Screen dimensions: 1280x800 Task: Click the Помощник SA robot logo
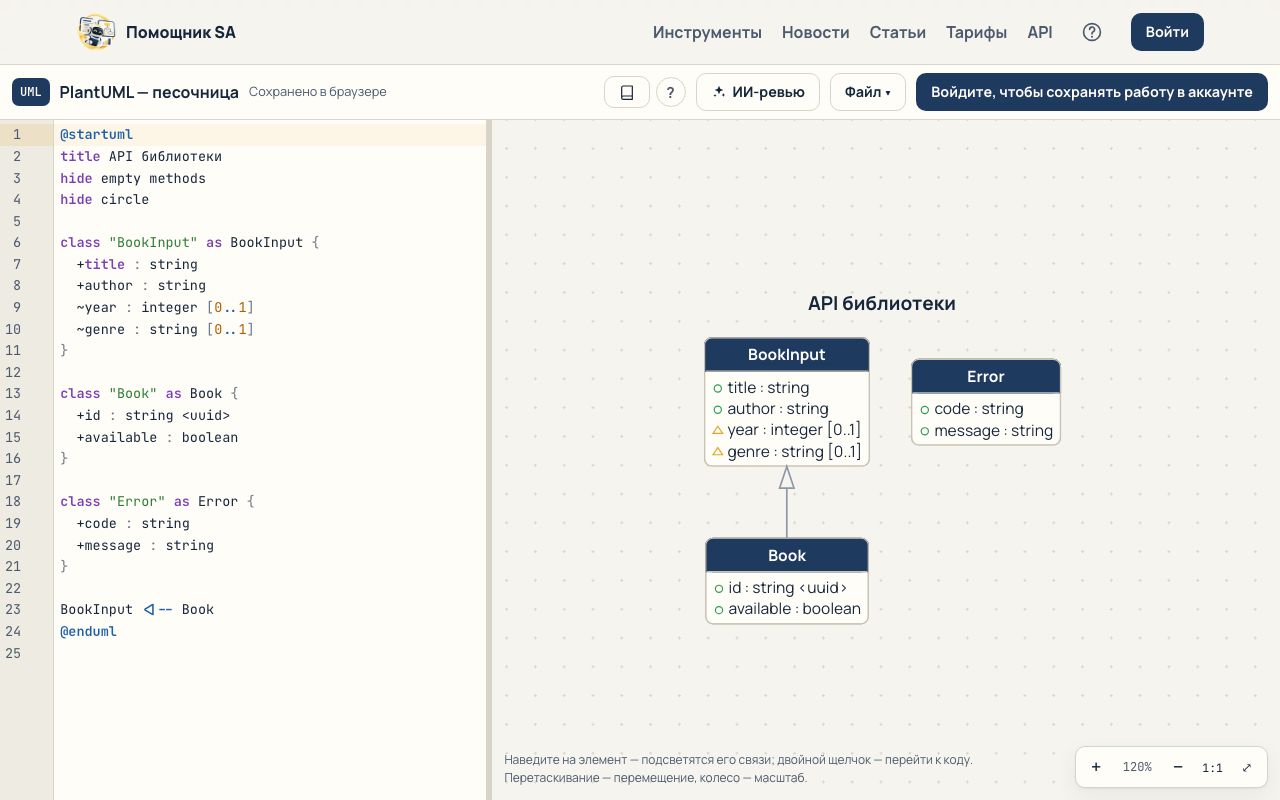tap(96, 32)
